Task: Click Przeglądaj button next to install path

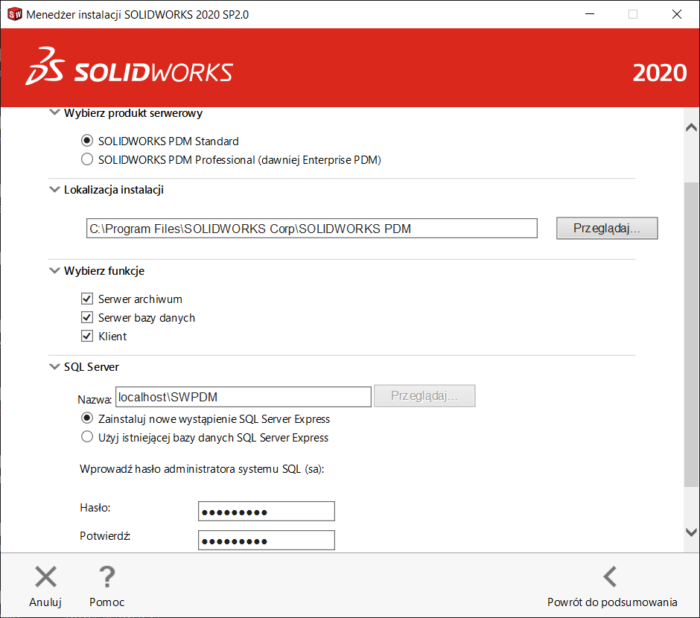Action: (607, 228)
